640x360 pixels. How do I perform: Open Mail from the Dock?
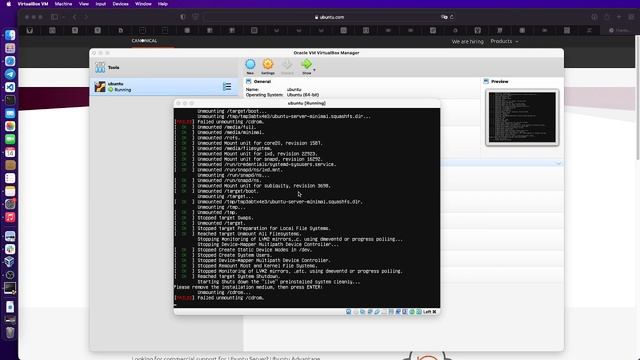[10, 113]
